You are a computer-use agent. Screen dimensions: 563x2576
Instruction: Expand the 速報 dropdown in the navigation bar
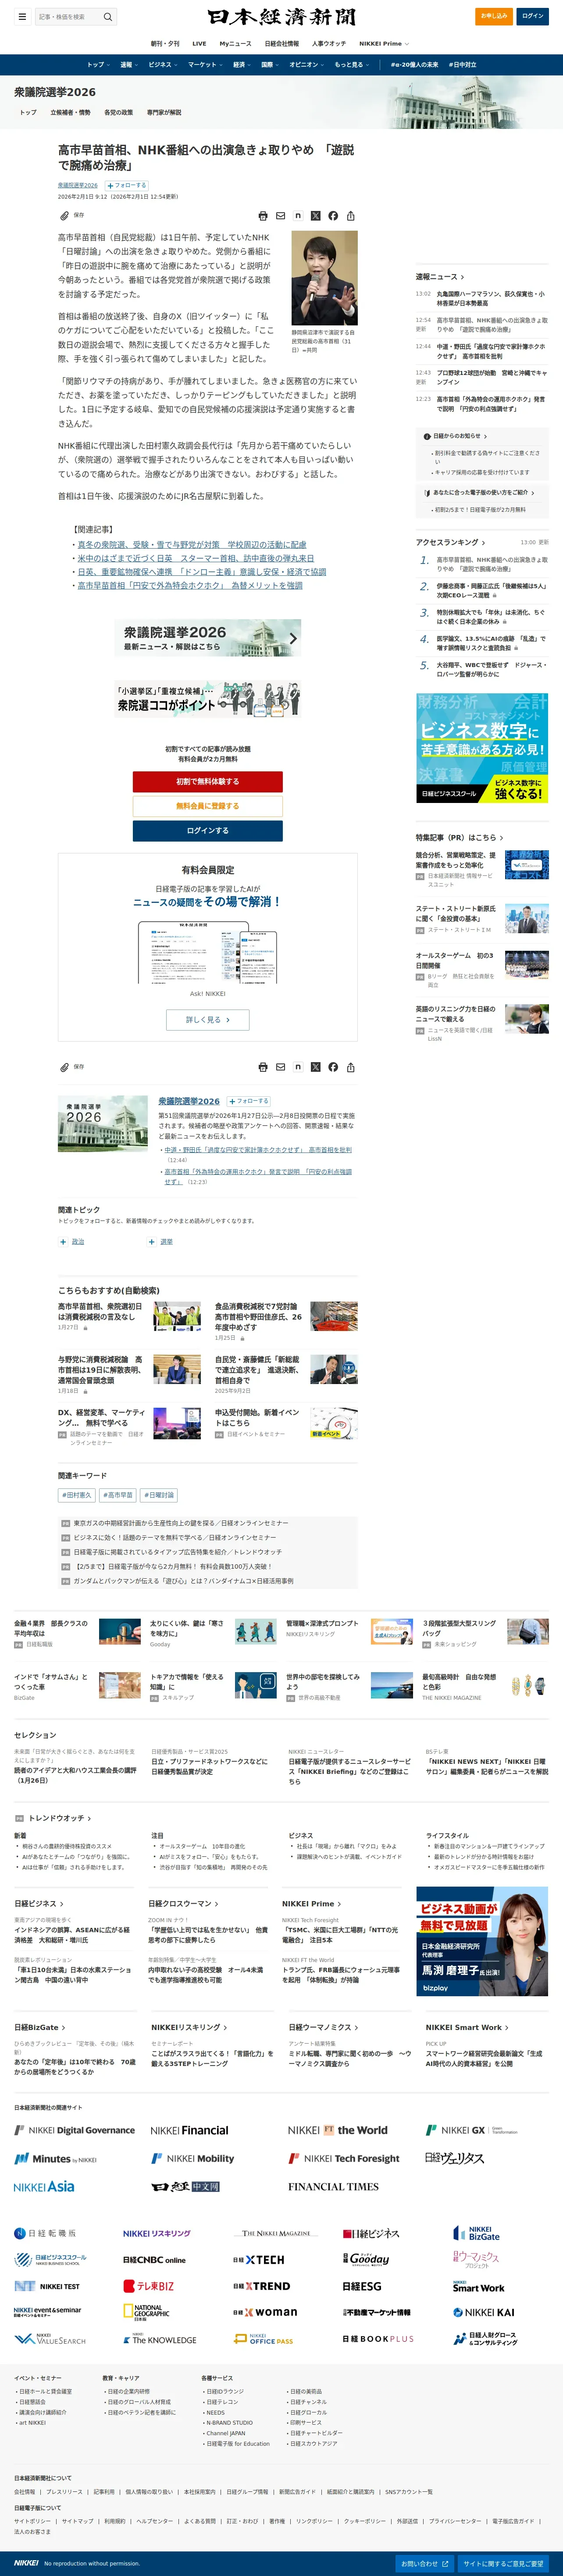pyautogui.click(x=128, y=65)
